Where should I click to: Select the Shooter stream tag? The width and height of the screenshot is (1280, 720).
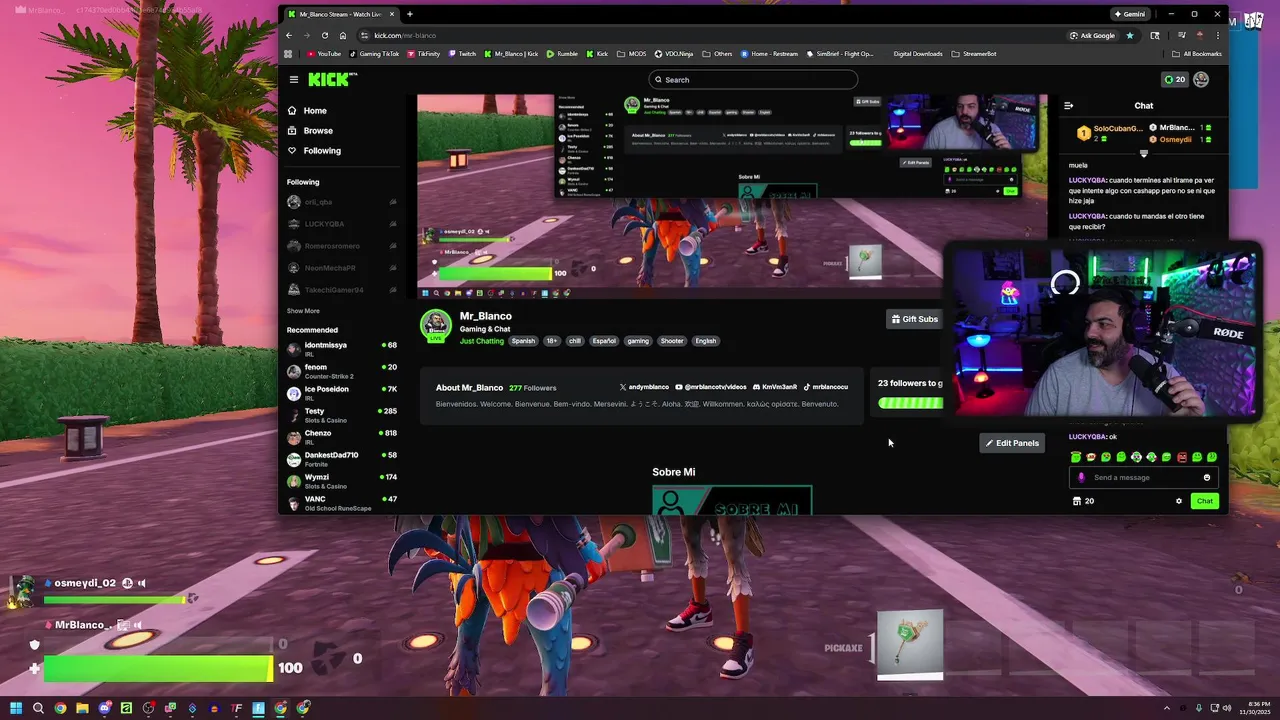pos(672,341)
